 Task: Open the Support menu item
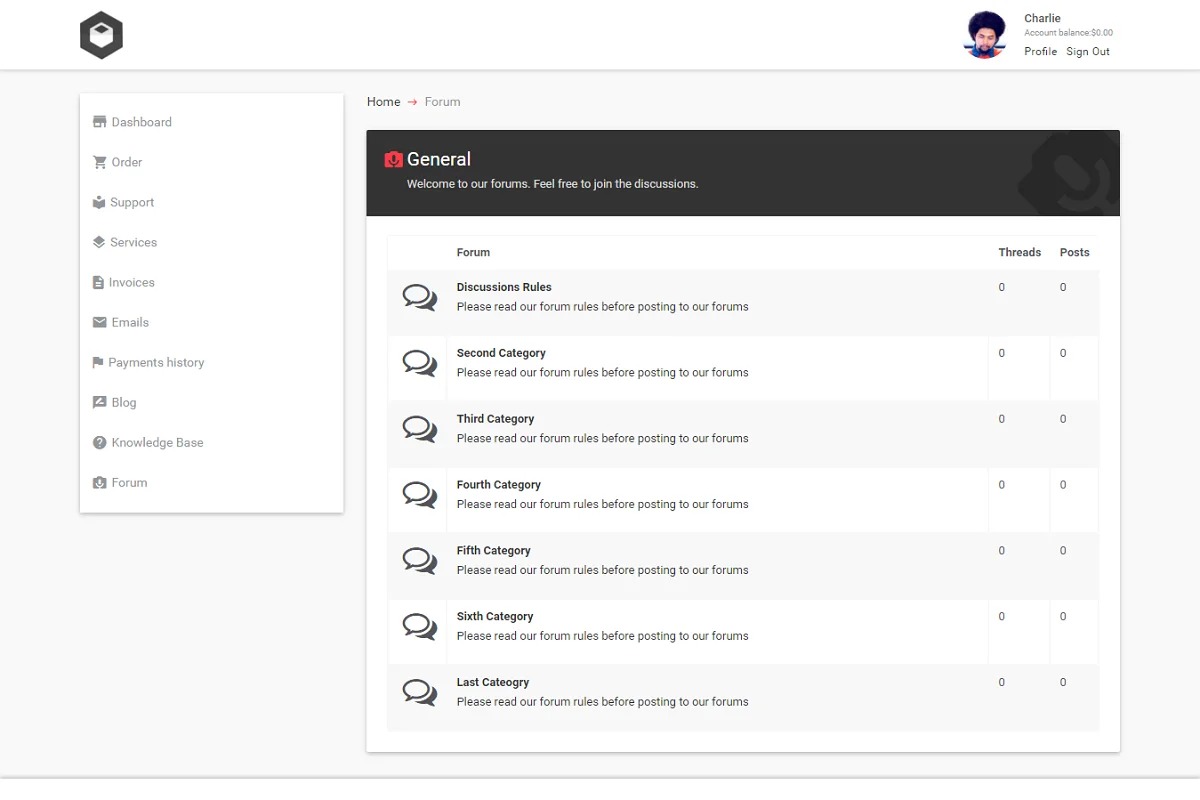tap(132, 202)
